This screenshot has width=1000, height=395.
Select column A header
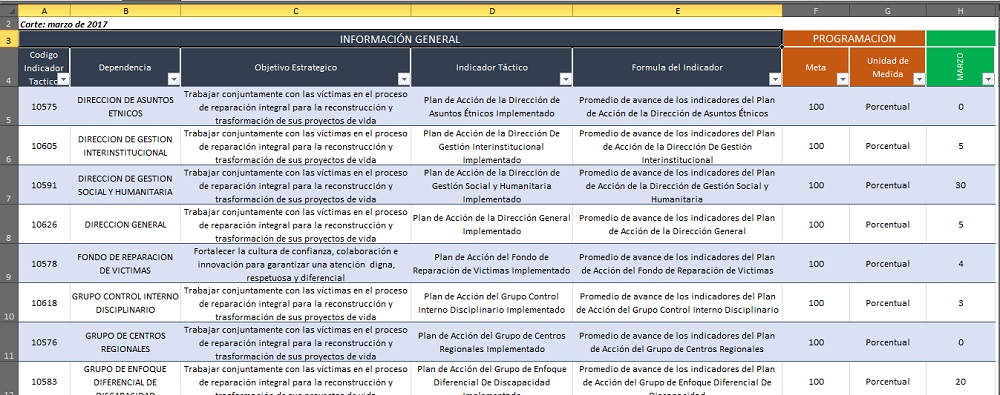pyautogui.click(x=44, y=11)
